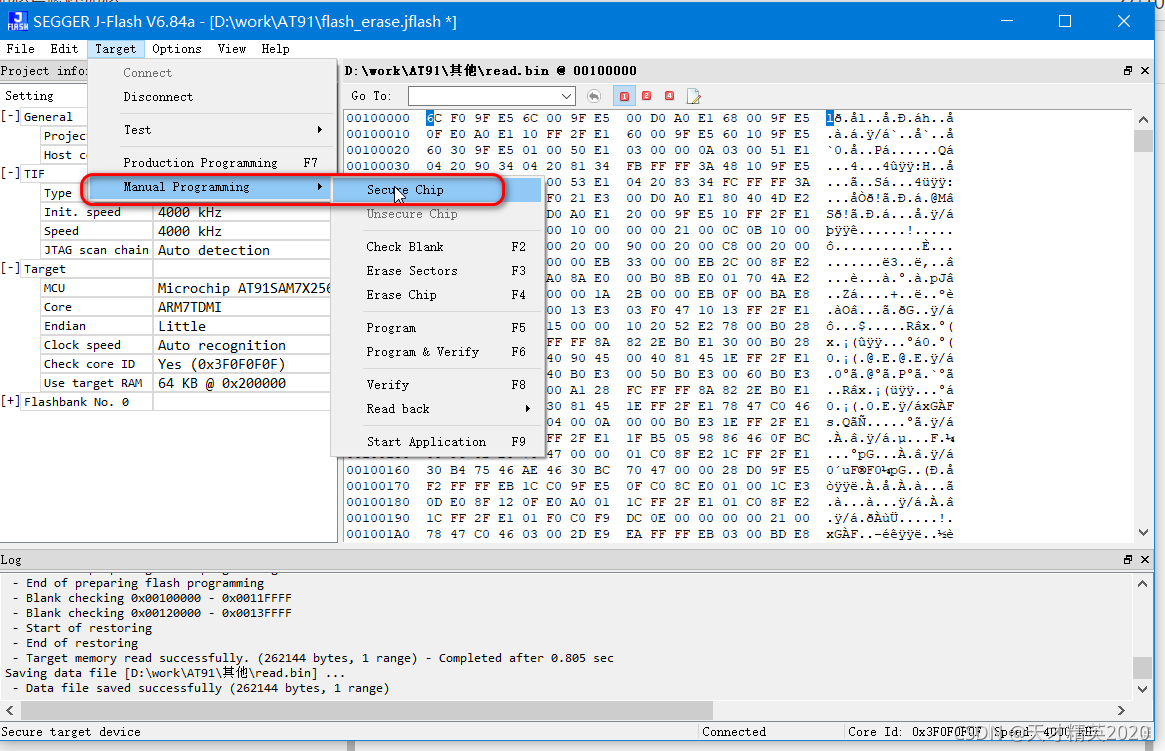Click the Log vertical scrollbar up arrow
1165x751 pixels.
tap(1143, 584)
